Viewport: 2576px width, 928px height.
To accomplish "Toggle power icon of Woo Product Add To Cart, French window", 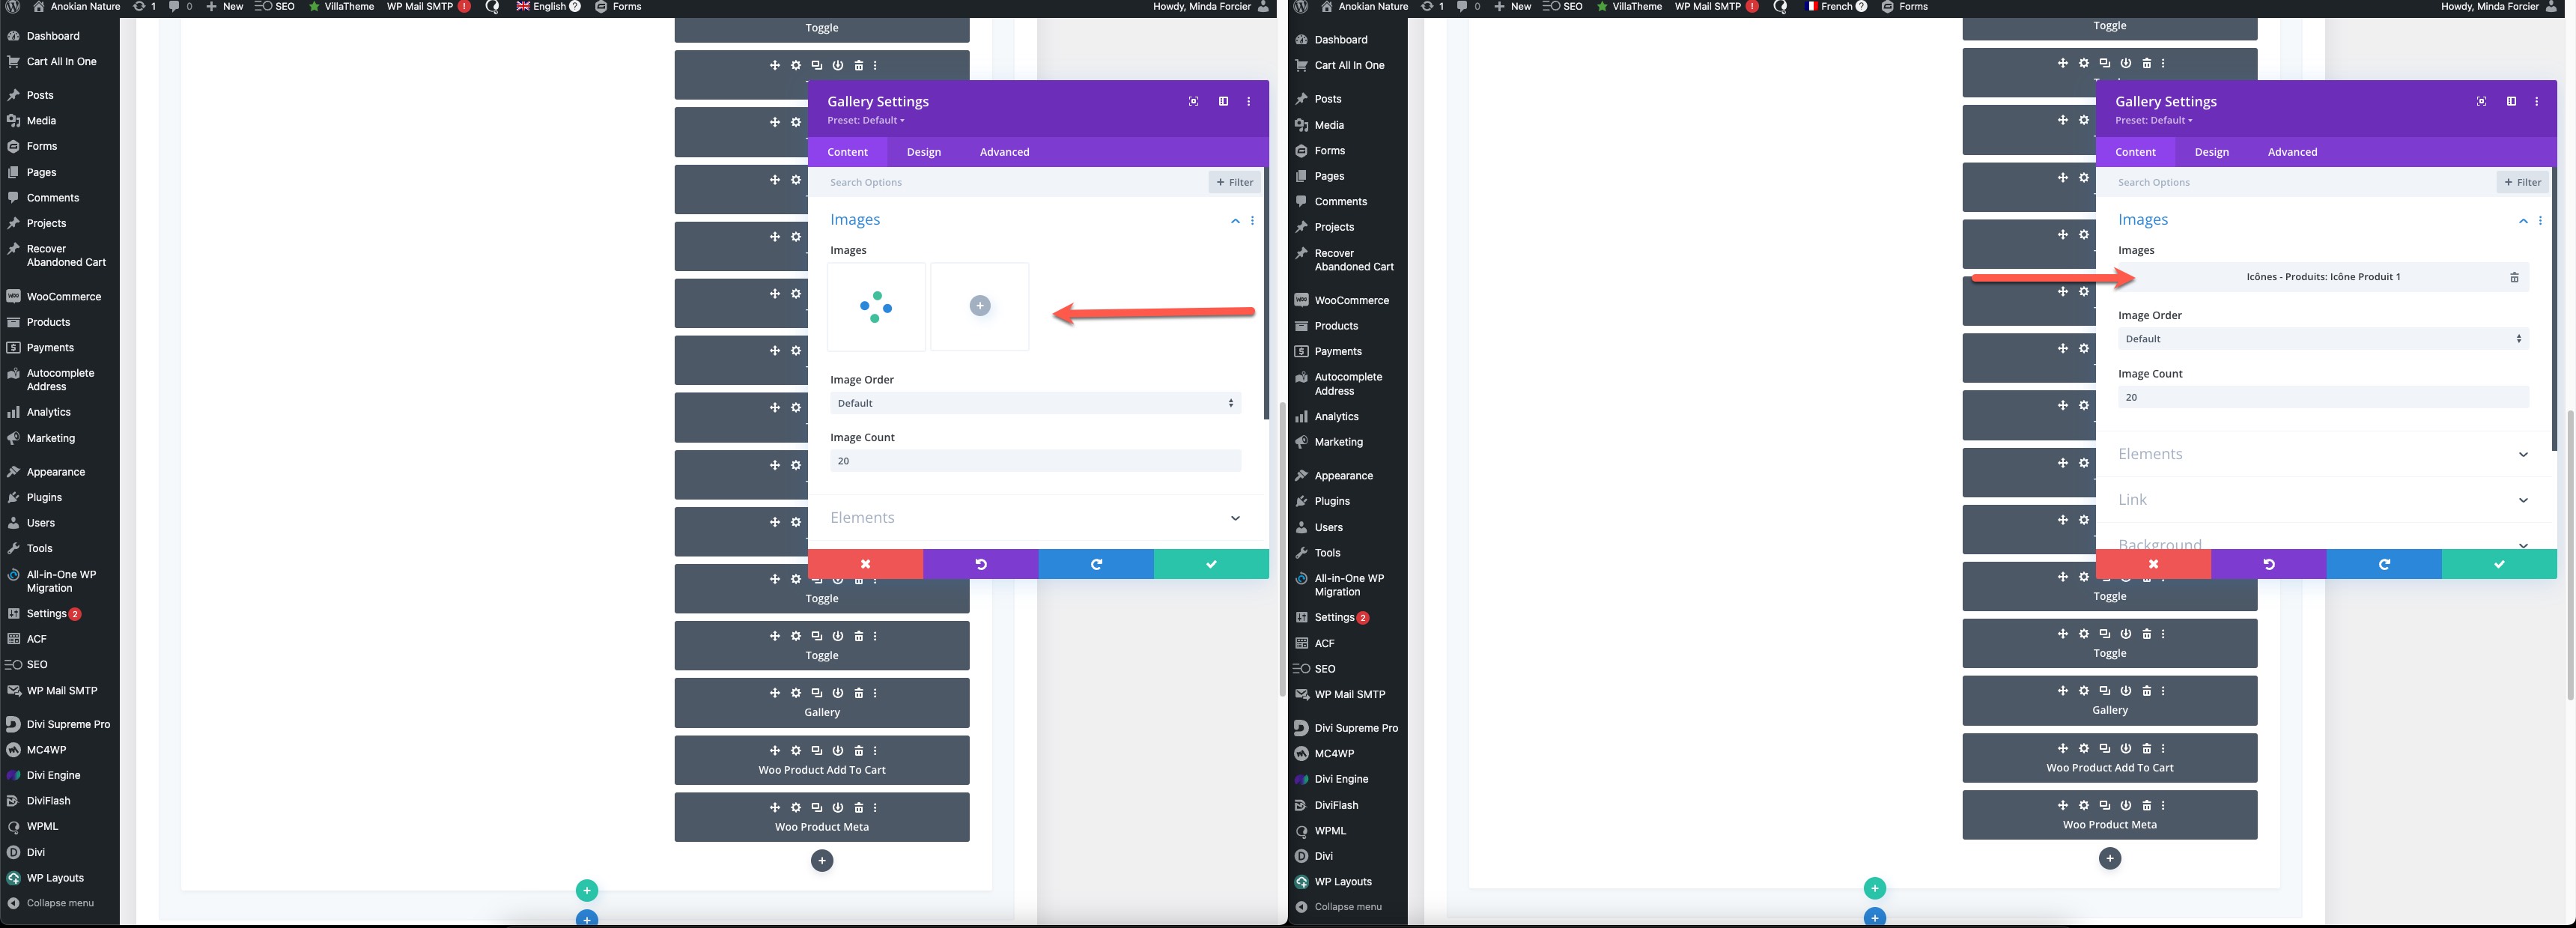I will [2126, 749].
